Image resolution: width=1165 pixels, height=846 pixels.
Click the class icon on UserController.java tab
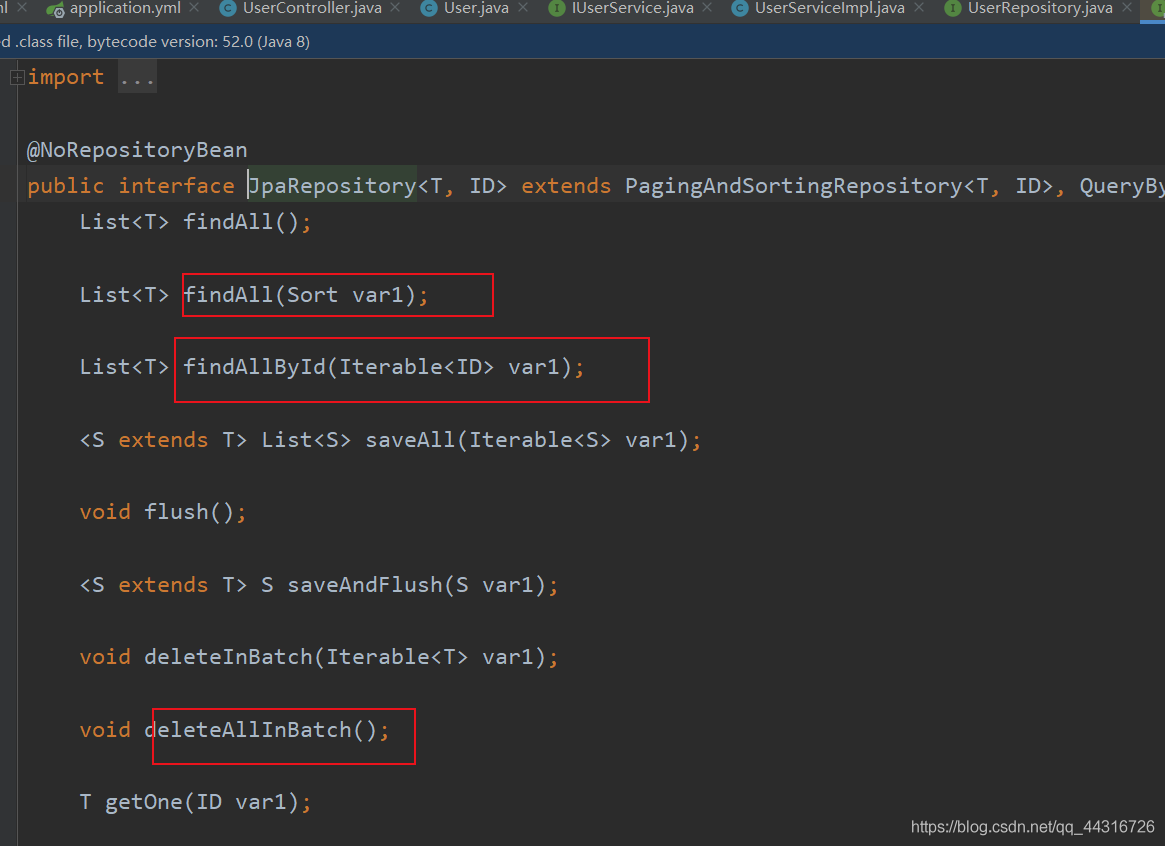228,9
